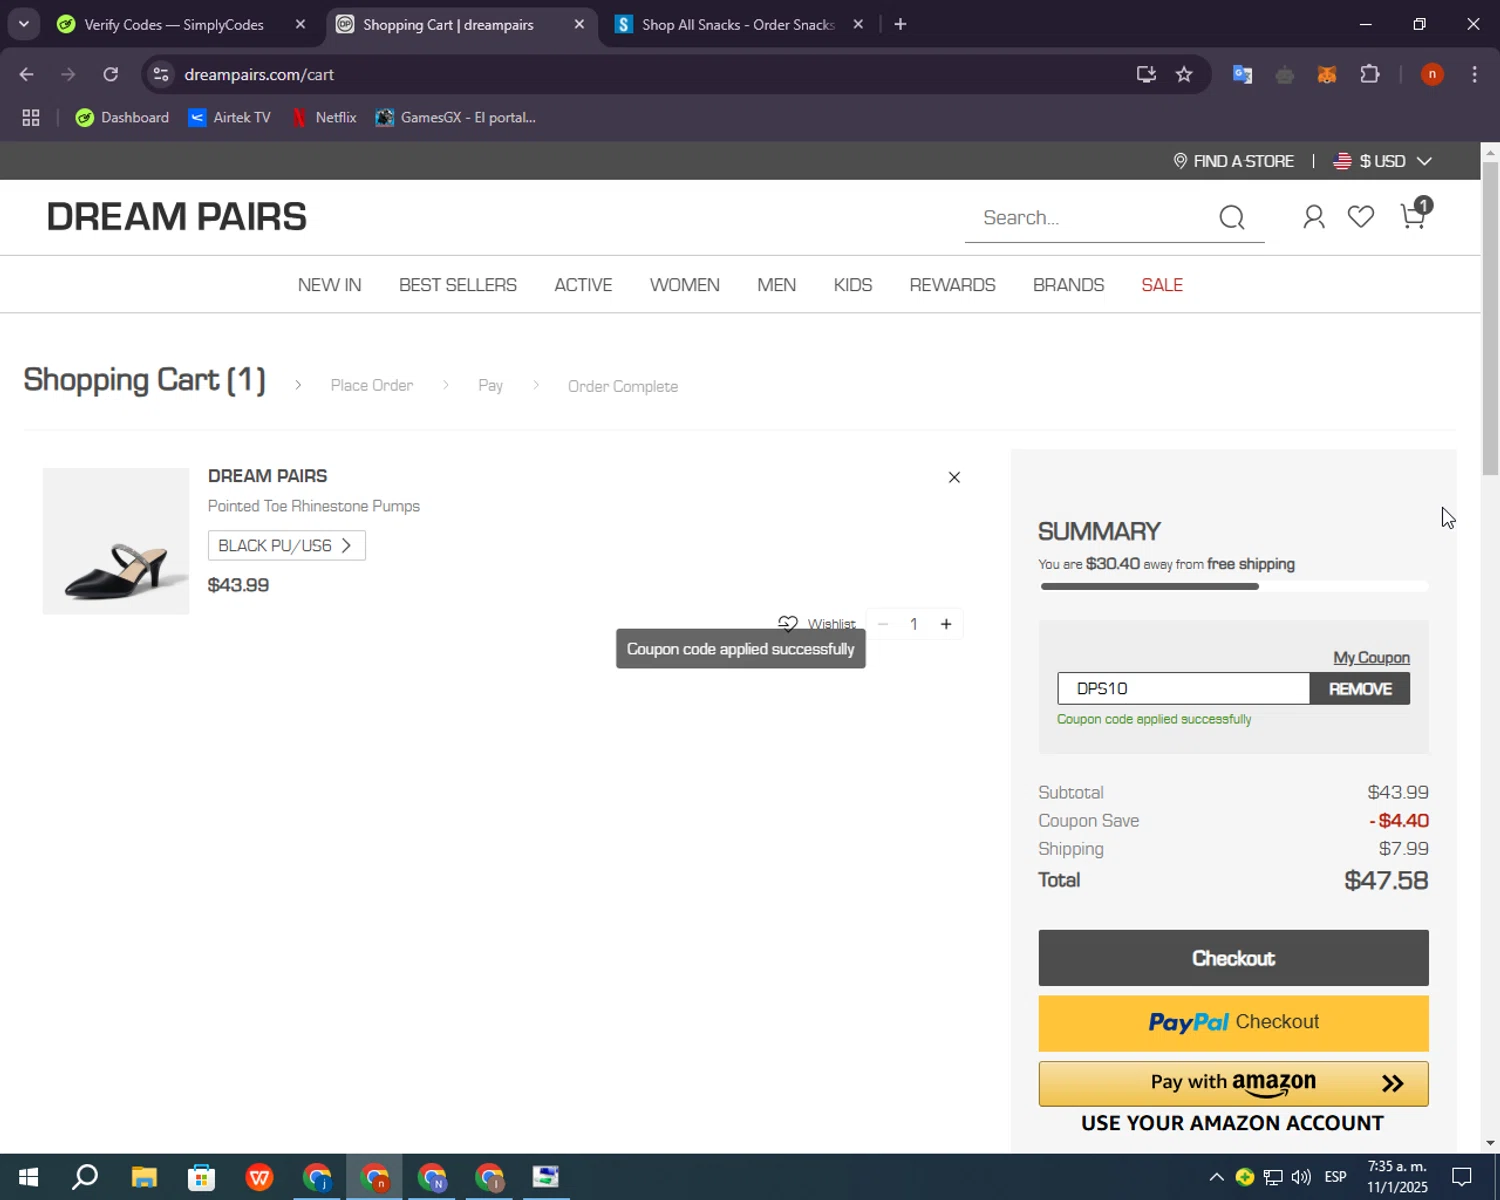Open the KIDS menu
Viewport: 1500px width, 1200px height.
(853, 285)
